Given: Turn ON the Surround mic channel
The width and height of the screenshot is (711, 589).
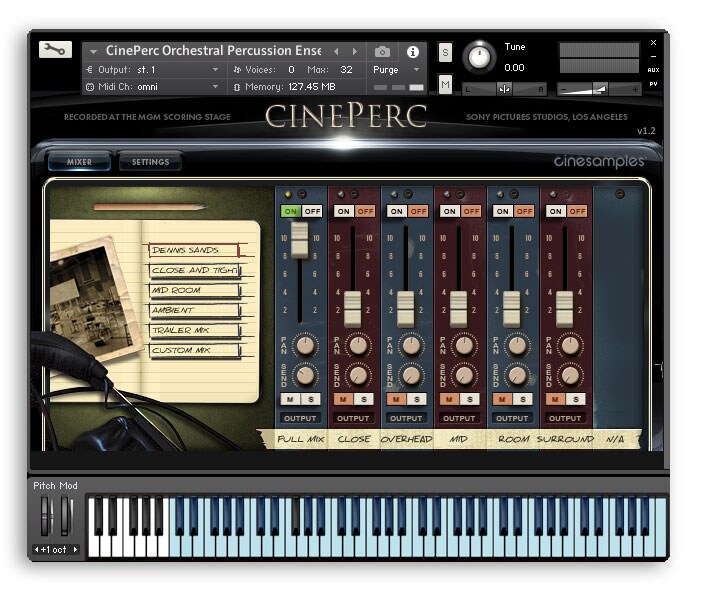Looking at the screenshot, I should (555, 211).
